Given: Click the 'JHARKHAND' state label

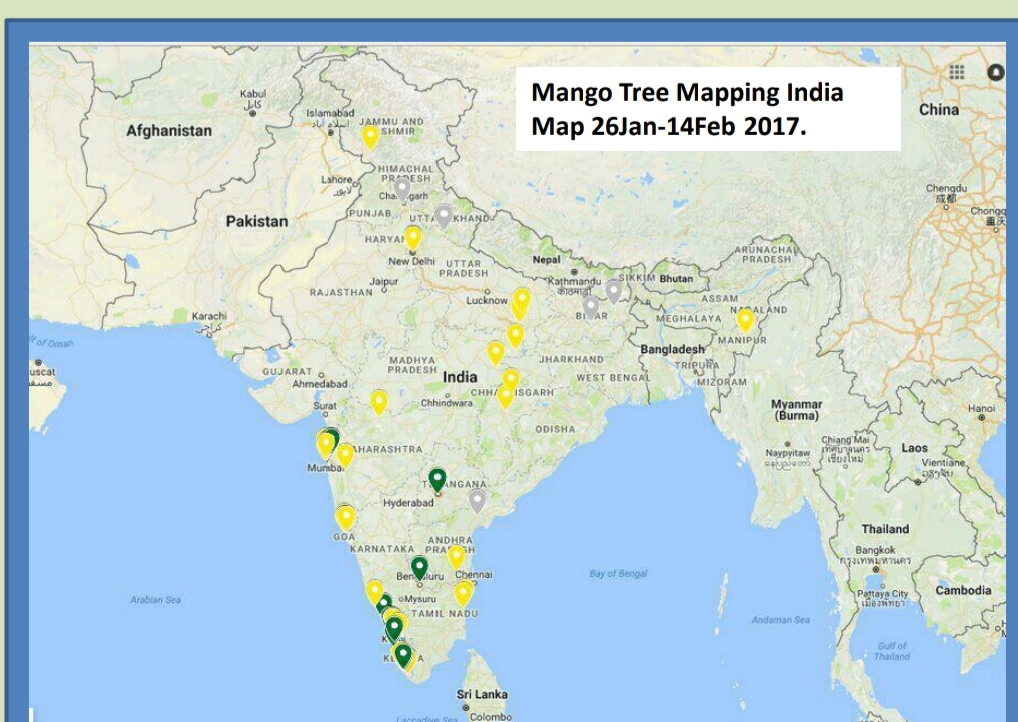Looking at the screenshot, I should (571, 359).
